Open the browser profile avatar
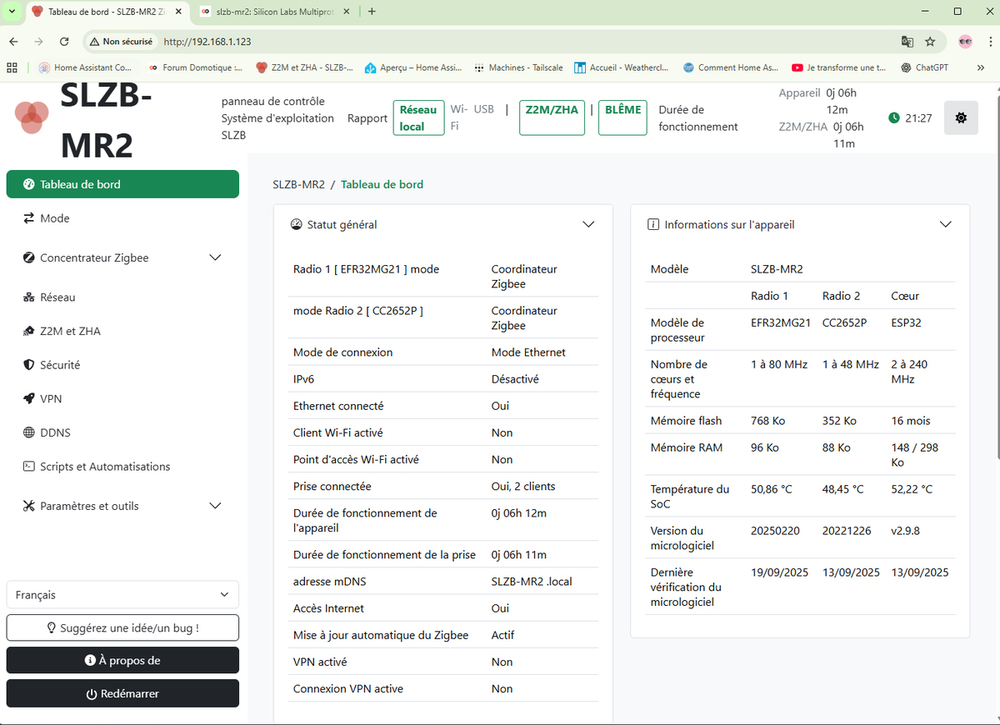 [x=965, y=41]
